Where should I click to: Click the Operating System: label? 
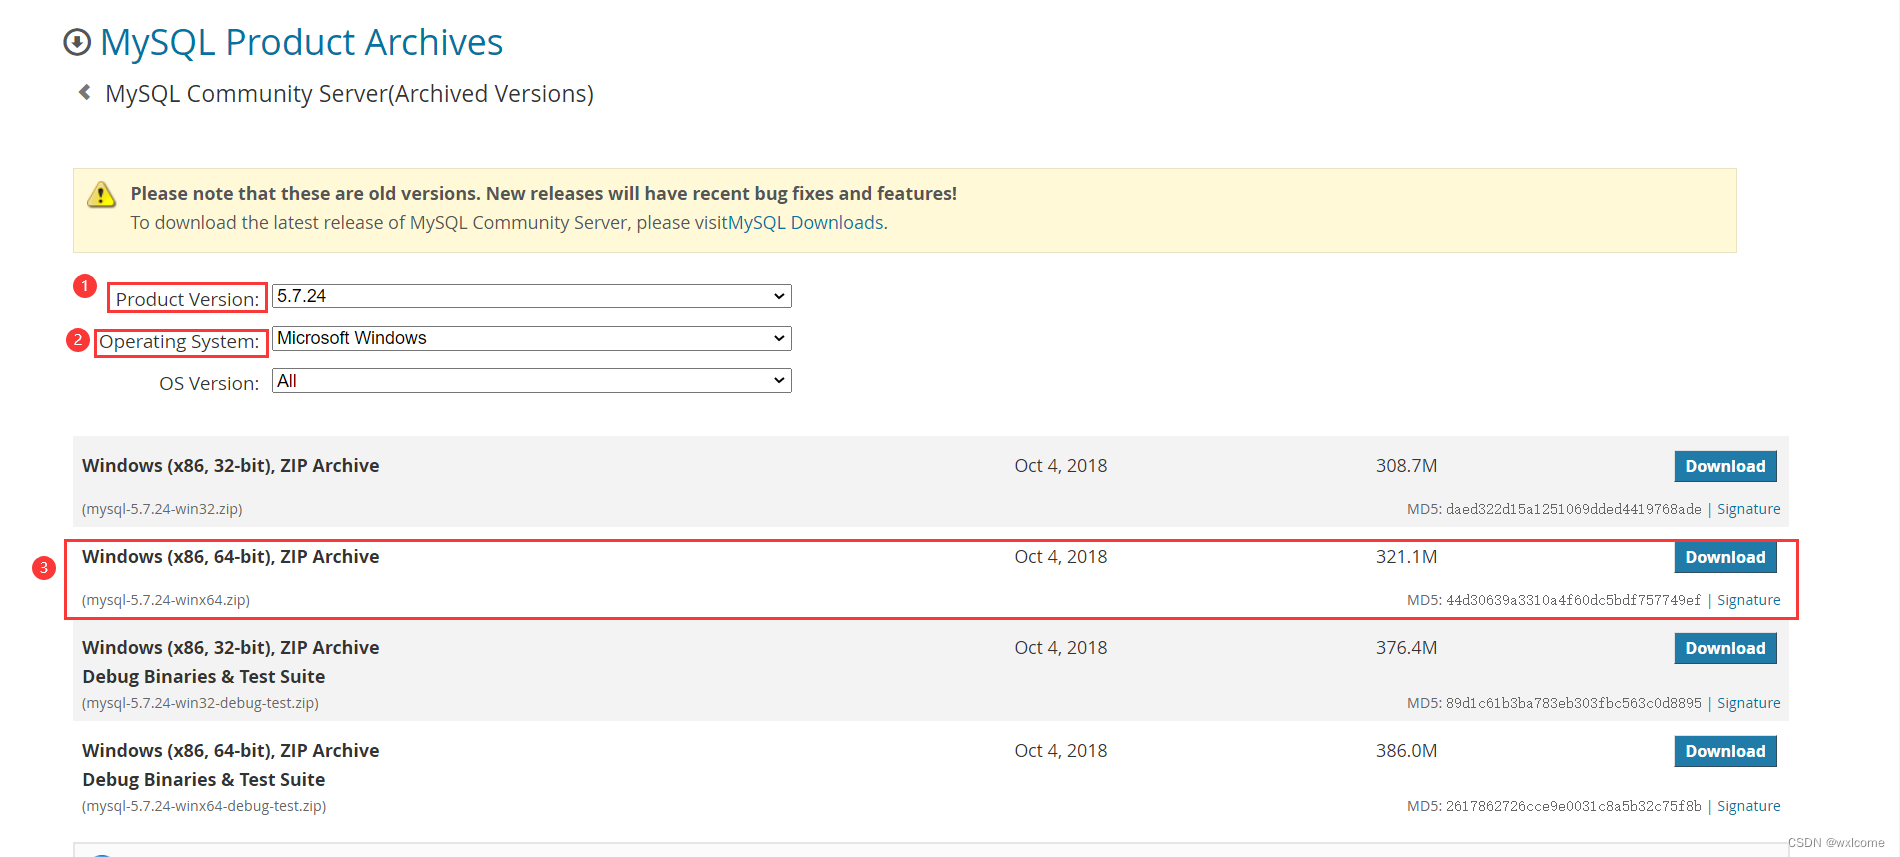(179, 341)
